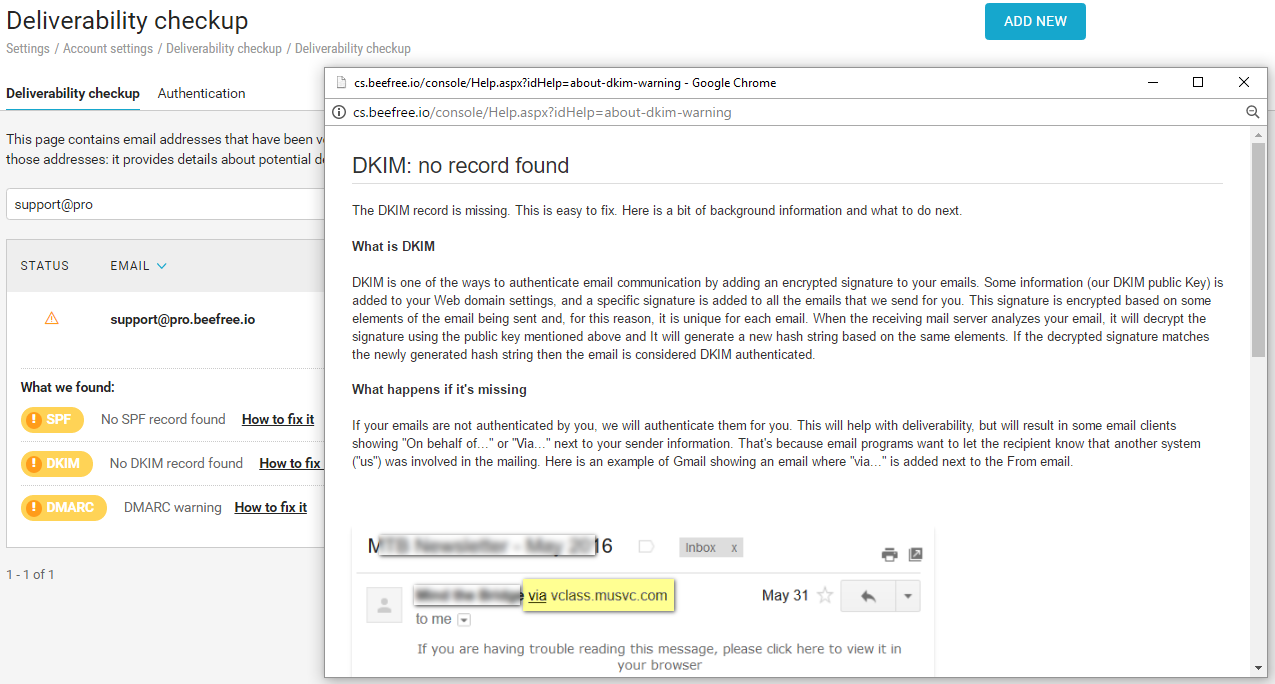Click the DKIM warning badge
The image size is (1275, 684).
[x=57, y=464]
